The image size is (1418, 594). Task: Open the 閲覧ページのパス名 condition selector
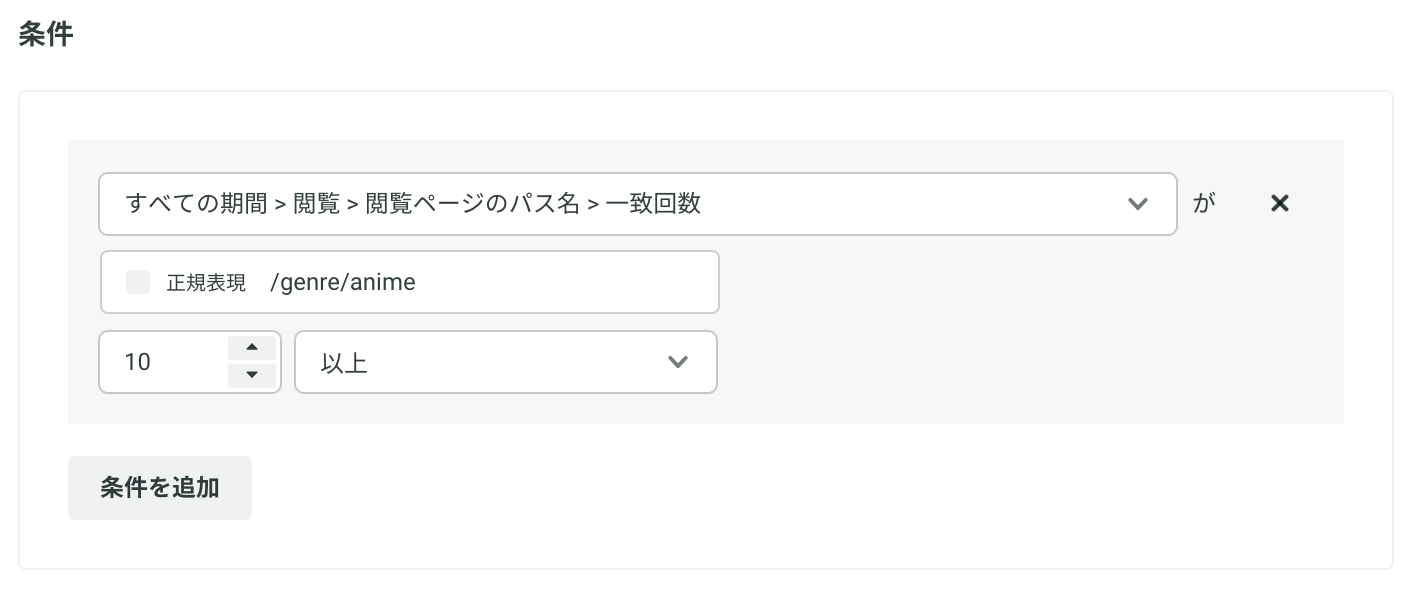[638, 204]
